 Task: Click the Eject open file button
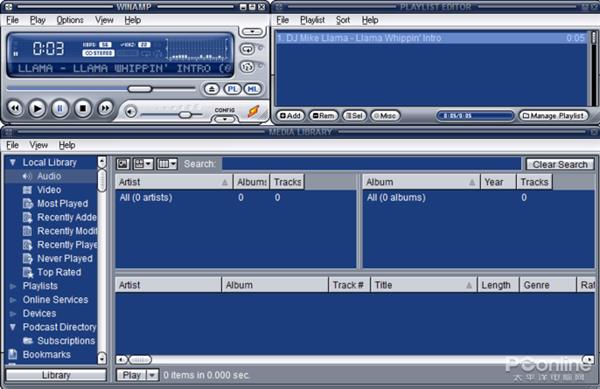212,89
